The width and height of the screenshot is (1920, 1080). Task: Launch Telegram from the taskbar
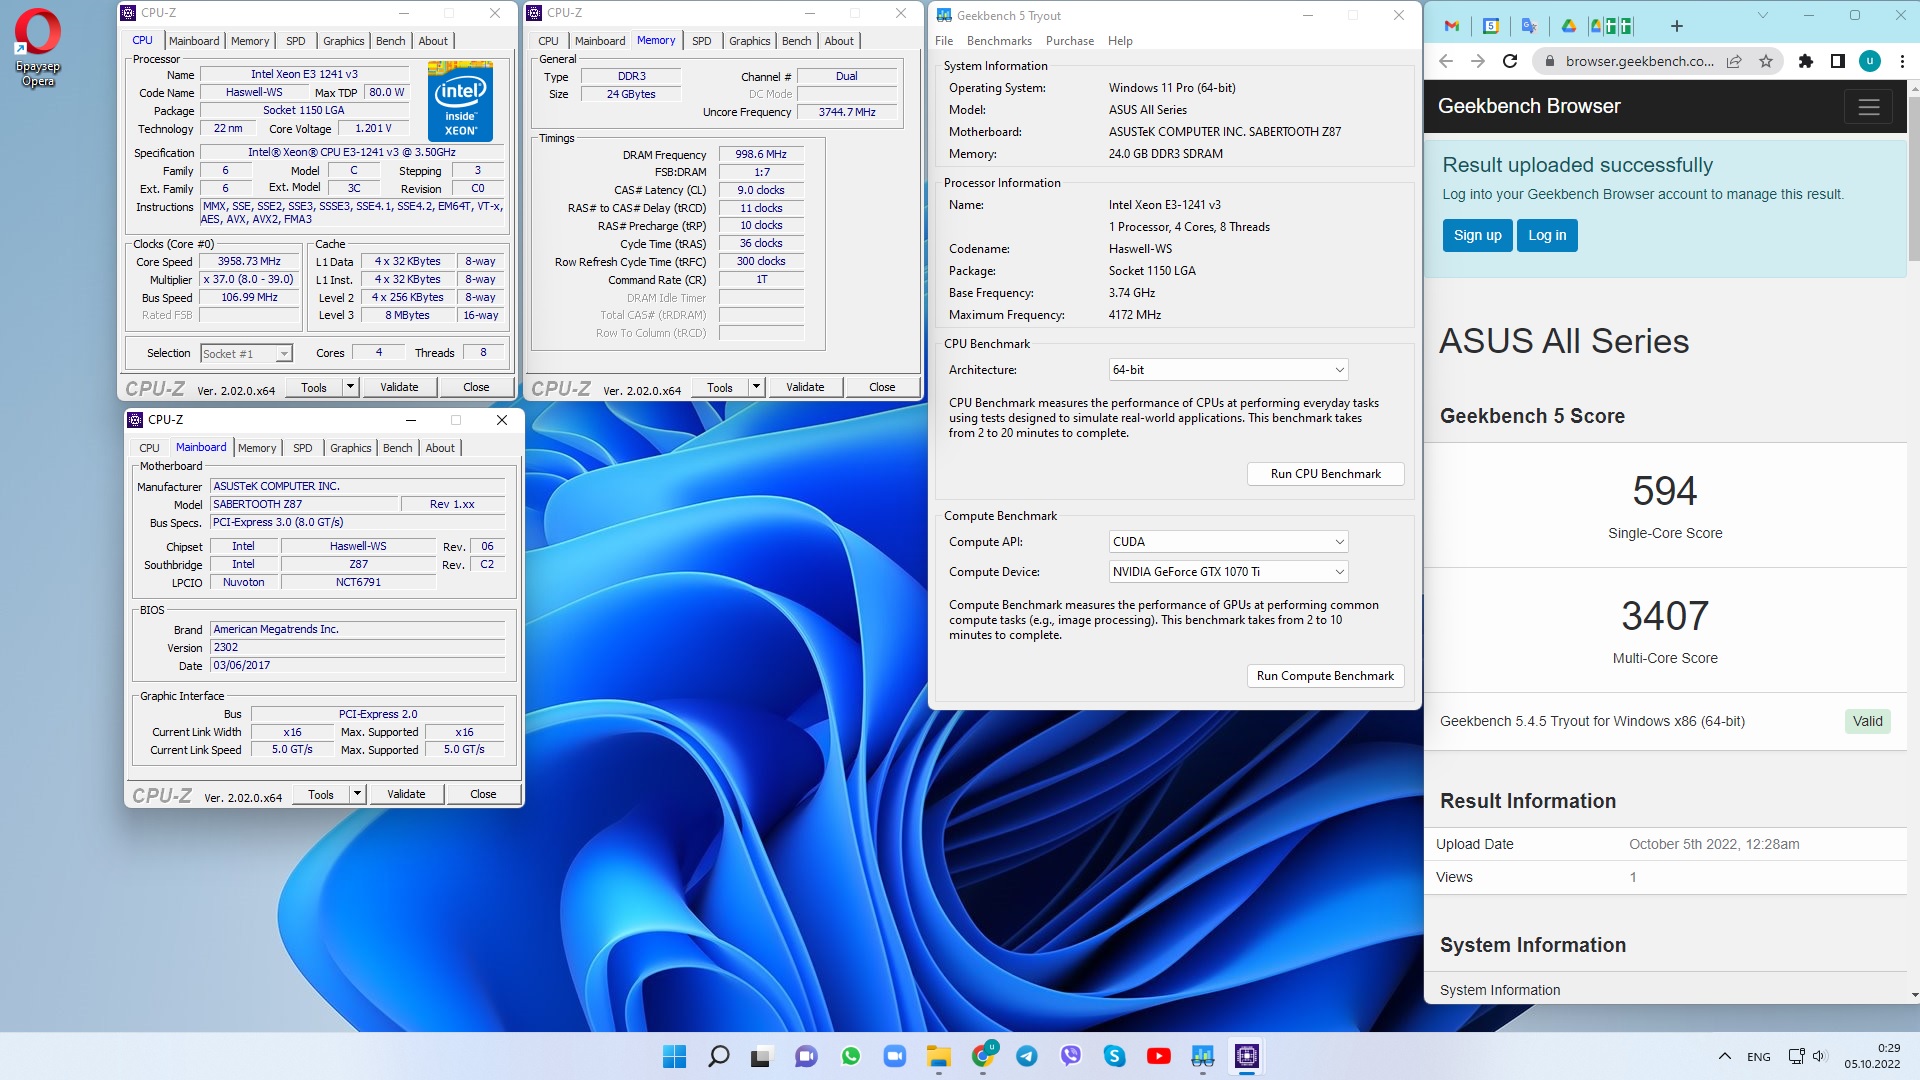pyautogui.click(x=1027, y=1056)
